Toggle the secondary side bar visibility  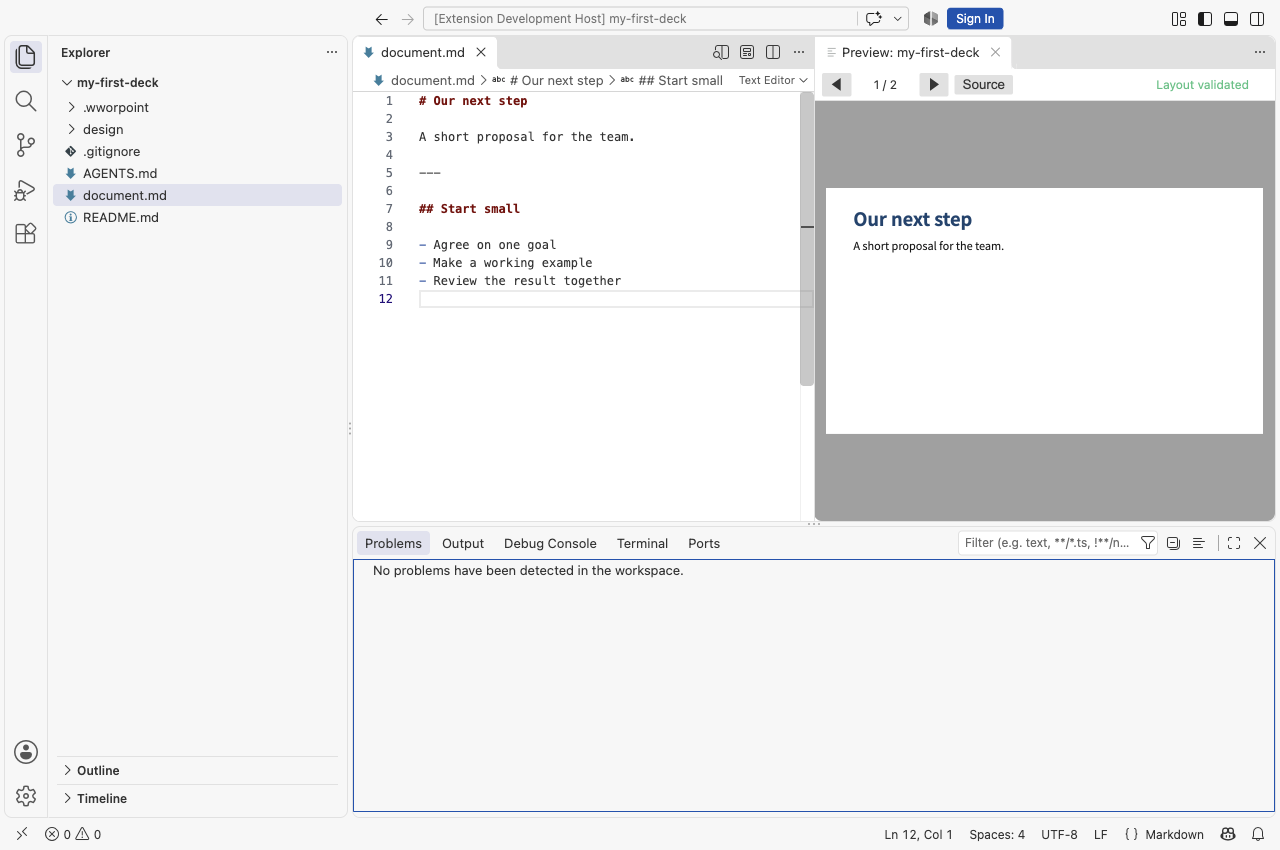coord(1257,18)
